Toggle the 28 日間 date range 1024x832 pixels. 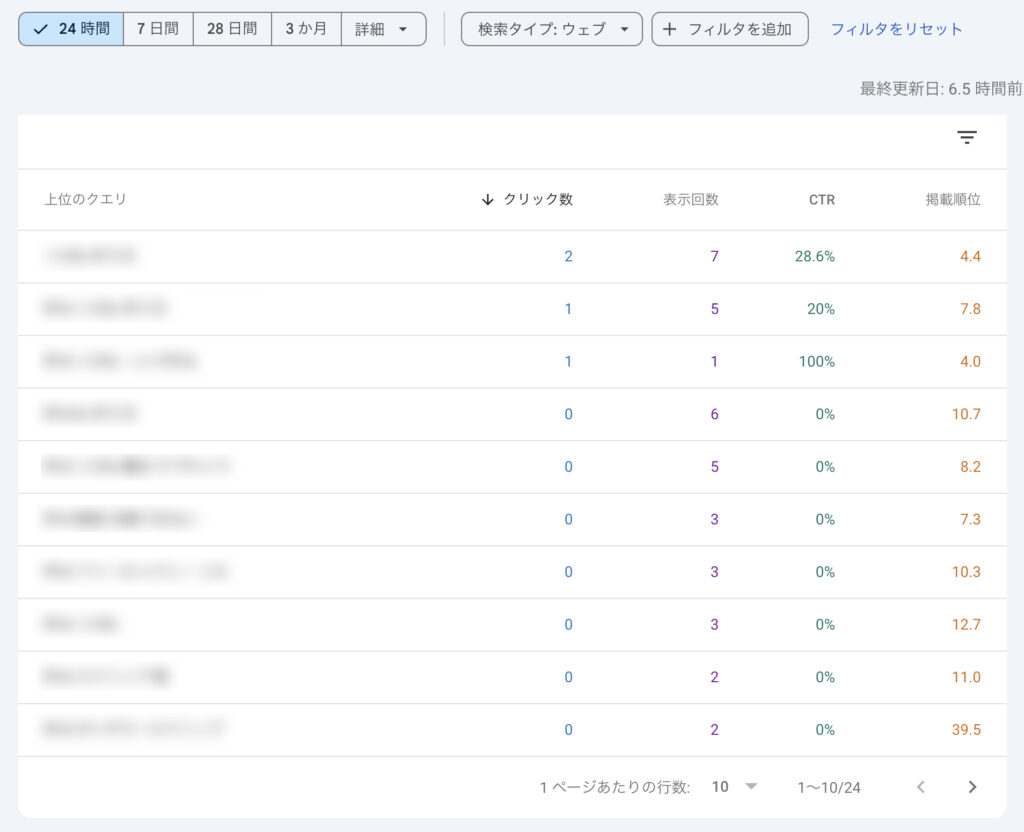coord(231,28)
